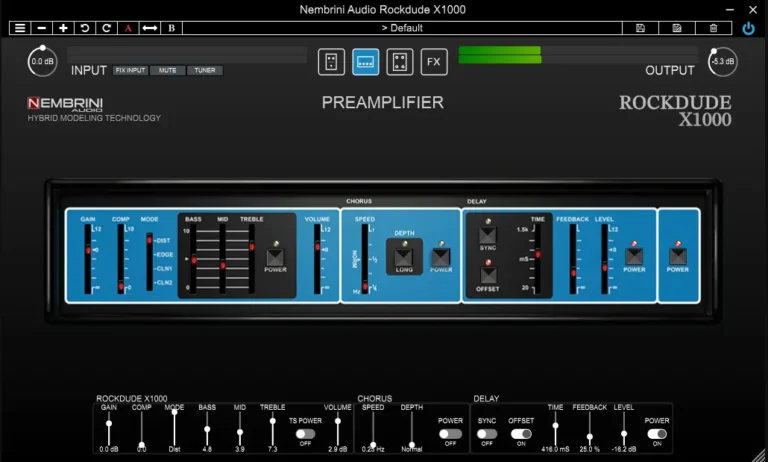Open the TUNER
Viewport: 768px width, 462px height.
point(205,70)
